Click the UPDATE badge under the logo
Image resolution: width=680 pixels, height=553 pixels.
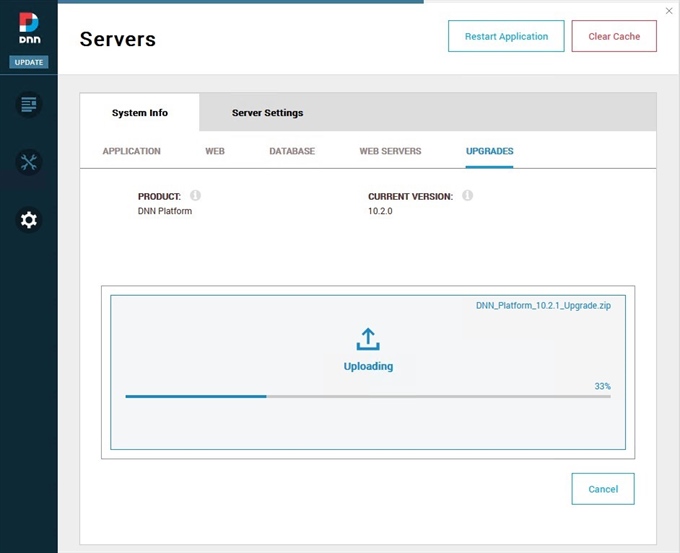click(x=28, y=62)
